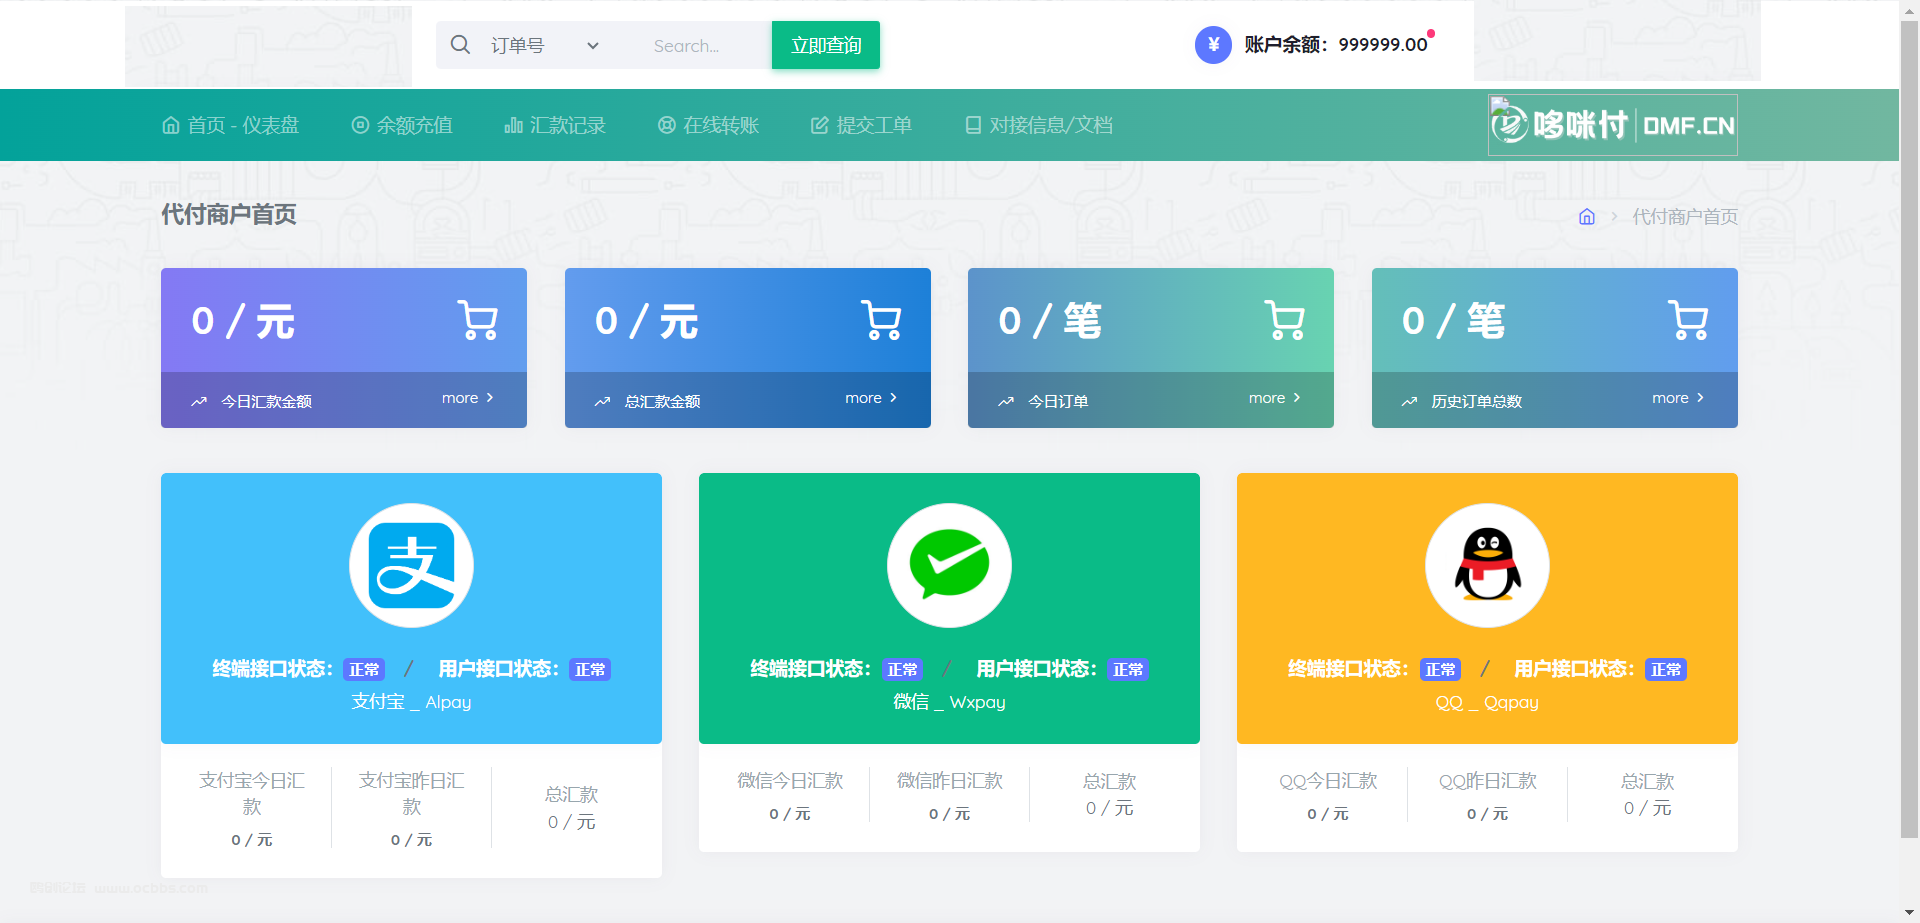Viewport: 1920px width, 923px height.
Task: Click the 立即查询 button
Action: point(826,45)
